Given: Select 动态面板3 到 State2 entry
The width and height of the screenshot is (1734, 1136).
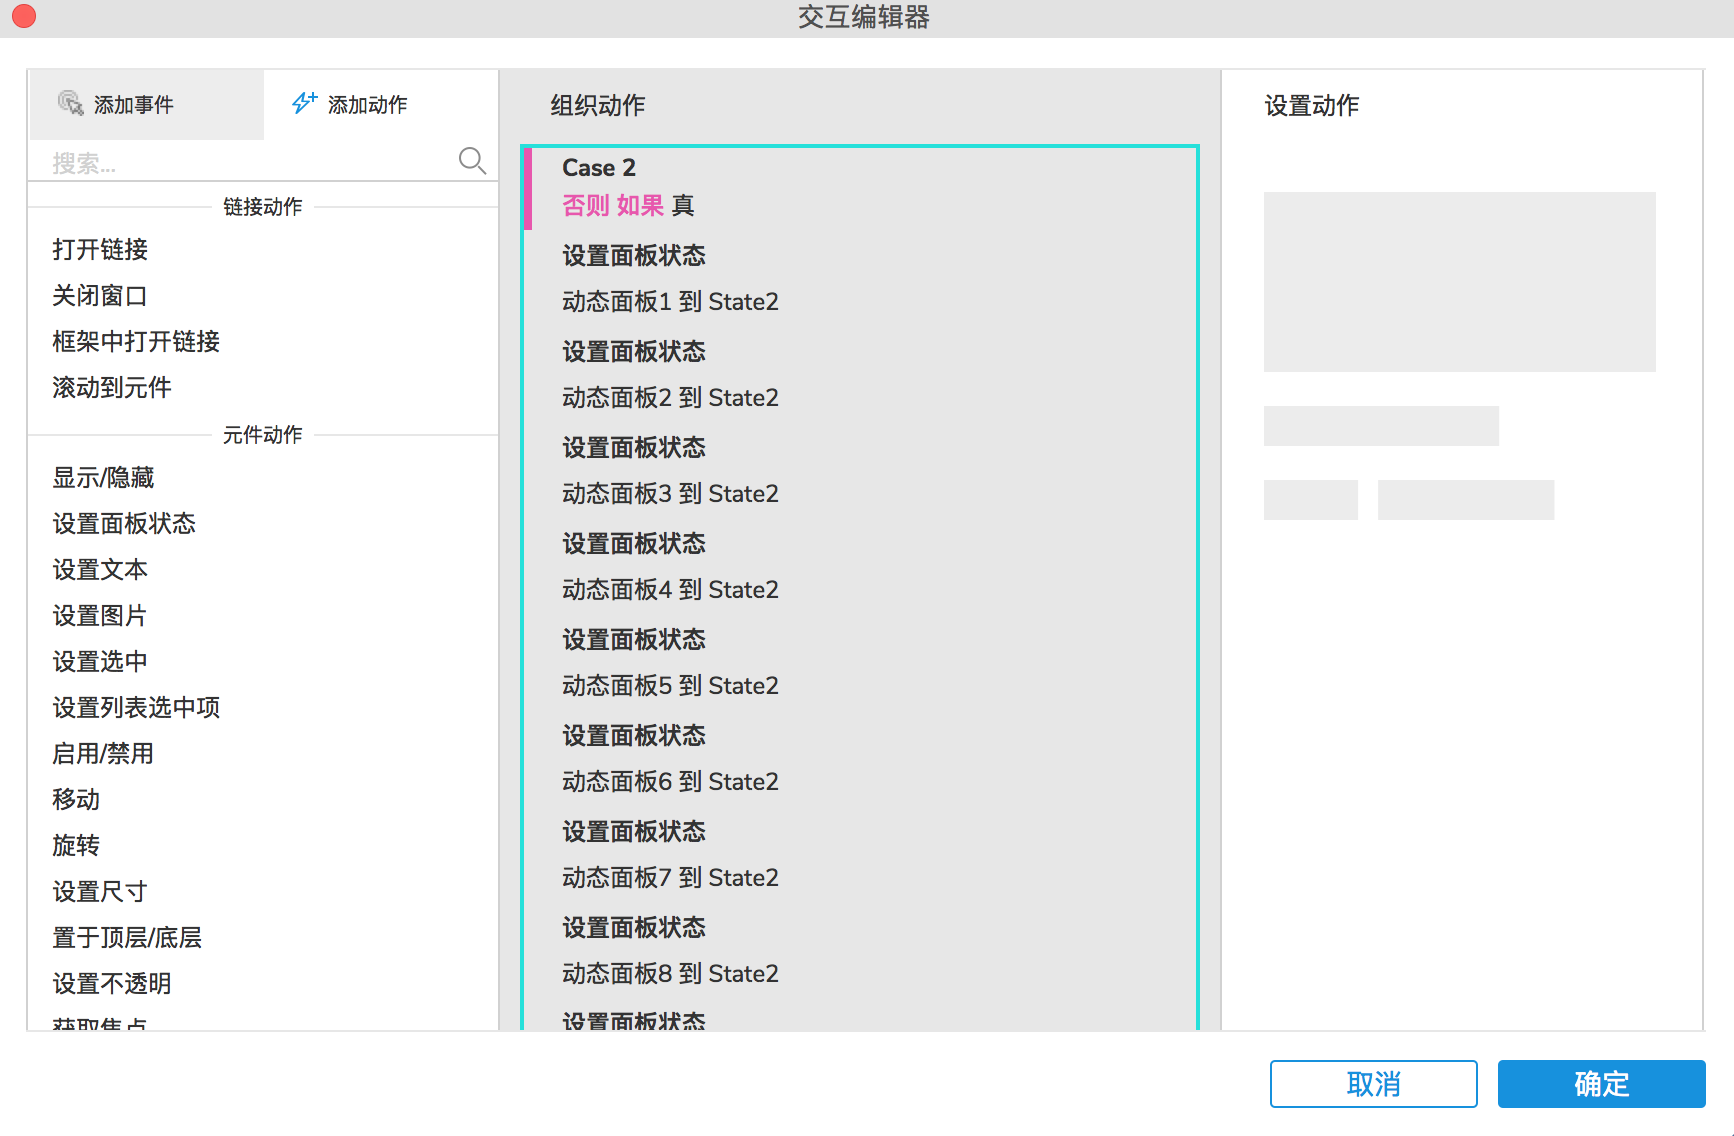Looking at the screenshot, I should 670,493.
